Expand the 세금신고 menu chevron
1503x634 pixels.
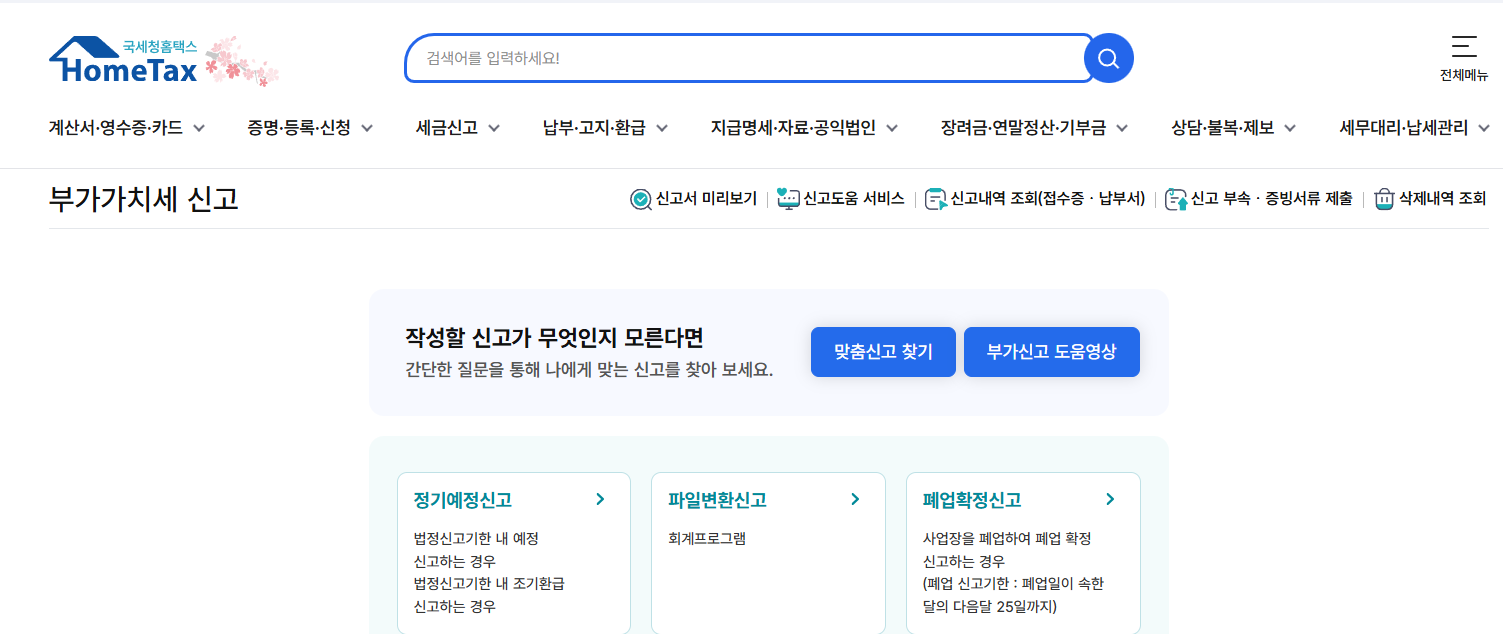point(493,128)
